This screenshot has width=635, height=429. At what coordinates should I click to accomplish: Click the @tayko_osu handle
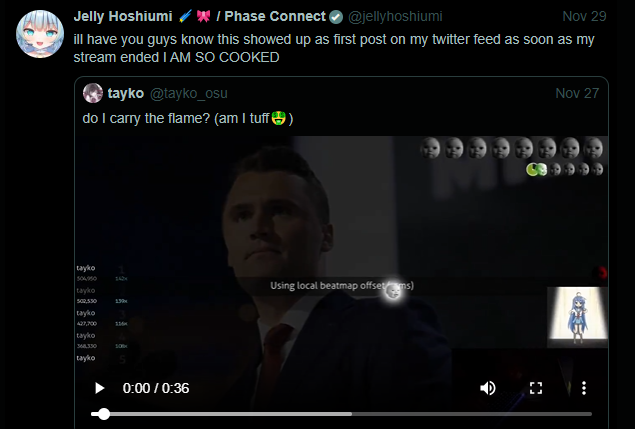click(189, 93)
